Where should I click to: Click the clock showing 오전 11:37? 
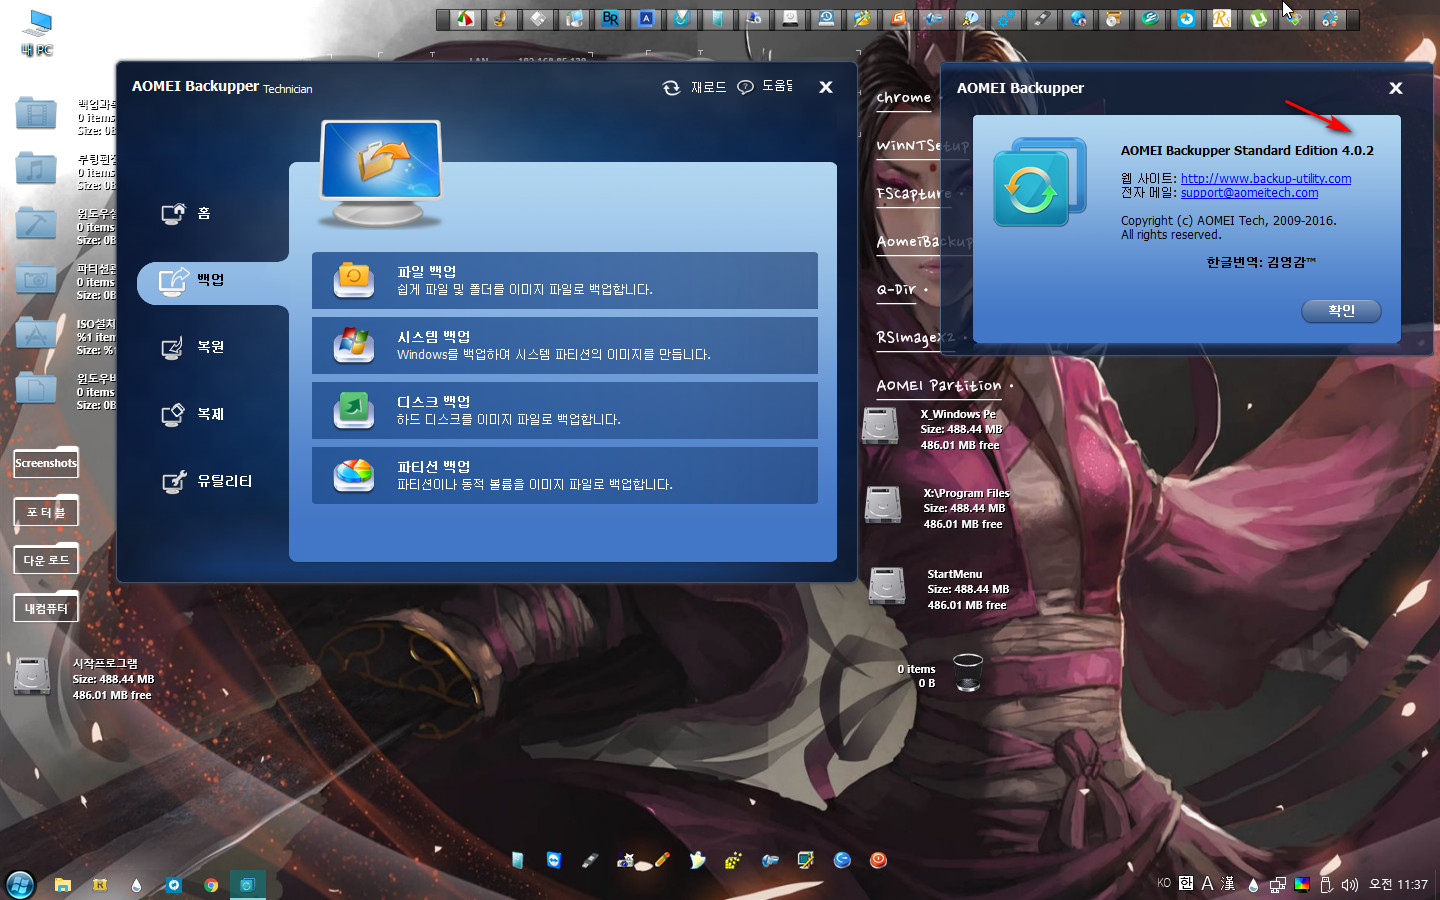pyautogui.click(x=1398, y=884)
